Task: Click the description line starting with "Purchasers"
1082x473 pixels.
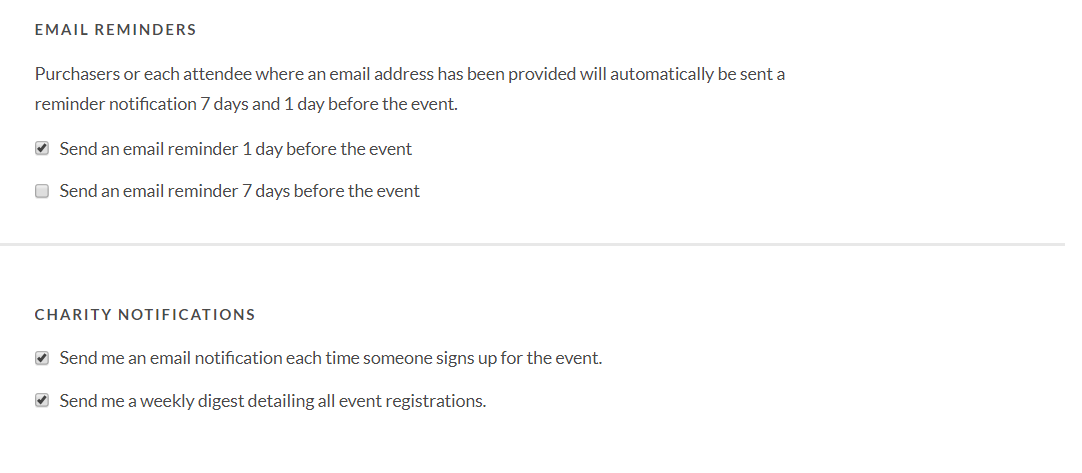Action: point(409,74)
